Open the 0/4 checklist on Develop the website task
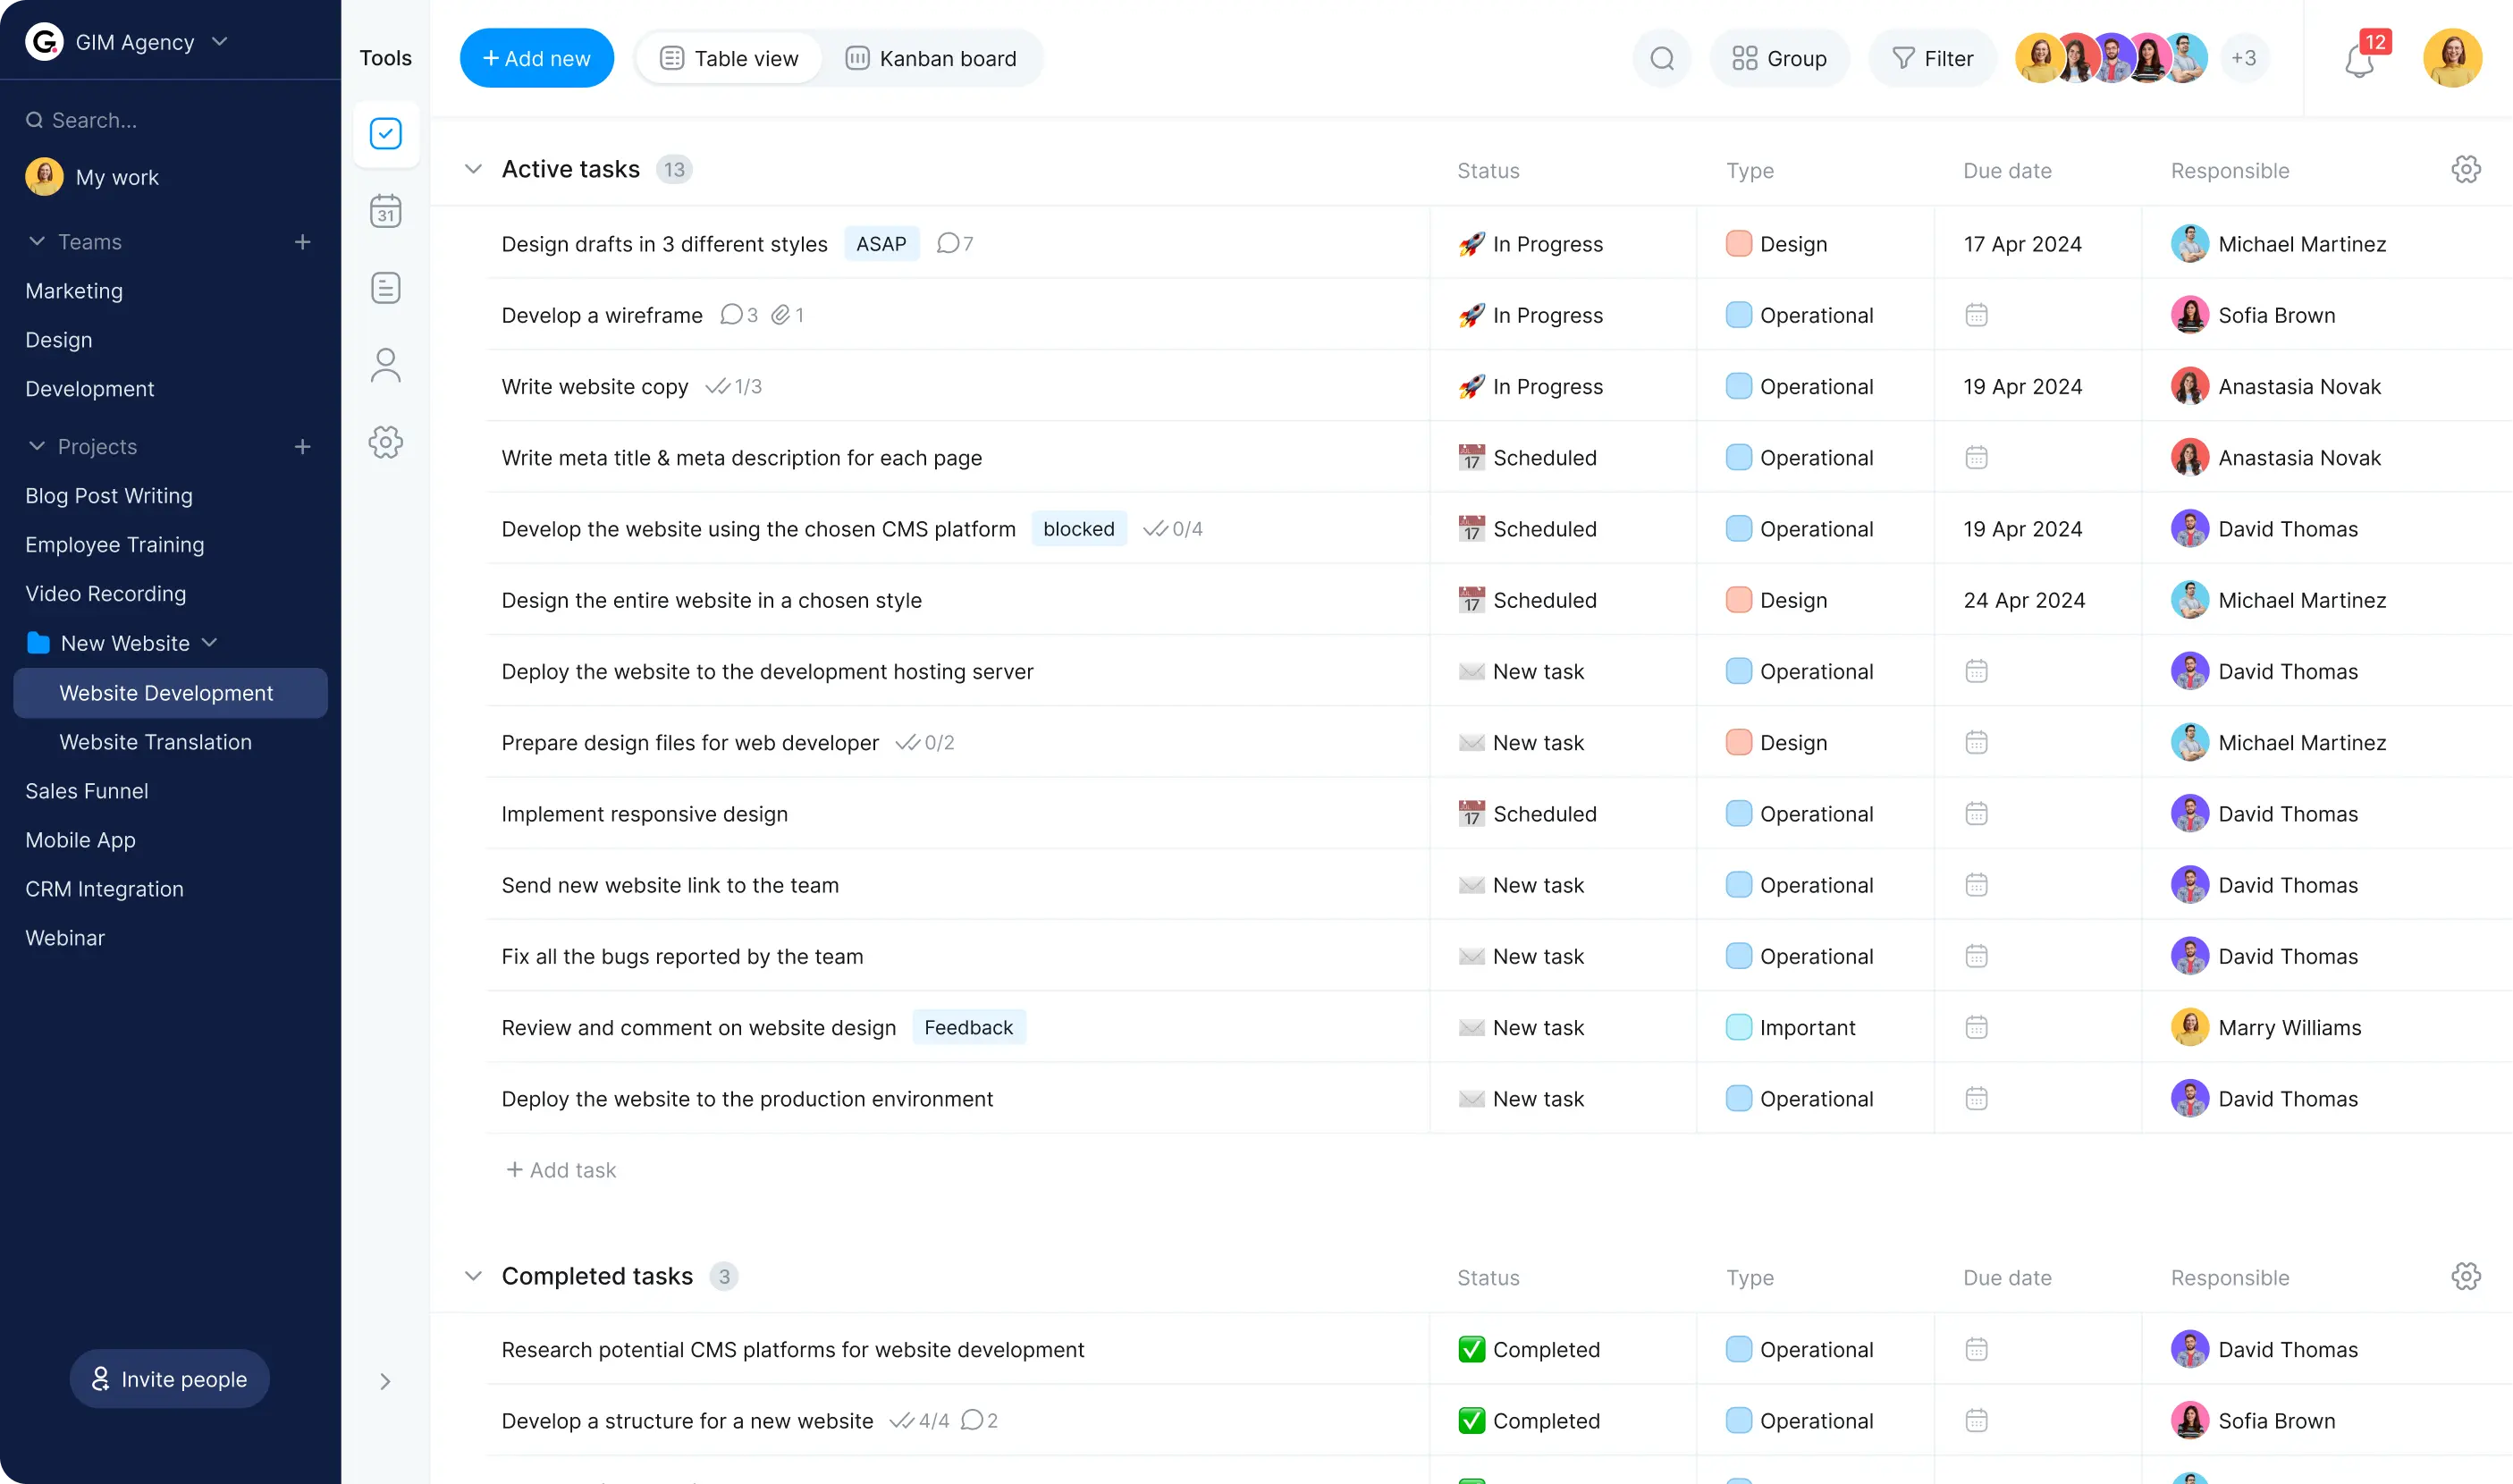Screen dimensions: 2513x1484 click(1173, 528)
